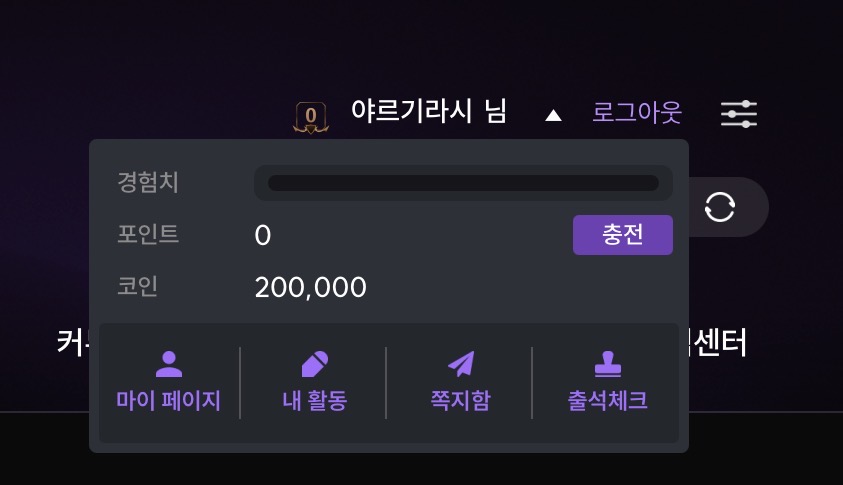Open the settings sliders icon
This screenshot has height=485, width=843.
coord(739,113)
